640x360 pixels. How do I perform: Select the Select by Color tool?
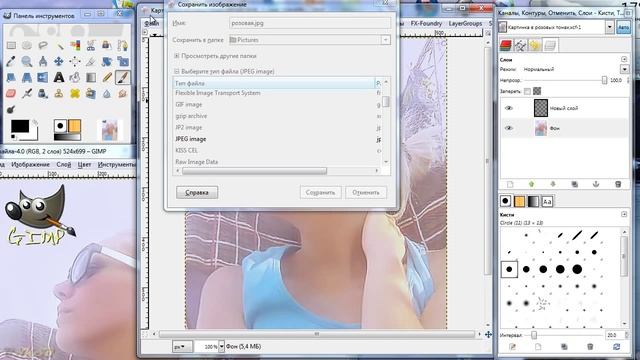point(75,45)
